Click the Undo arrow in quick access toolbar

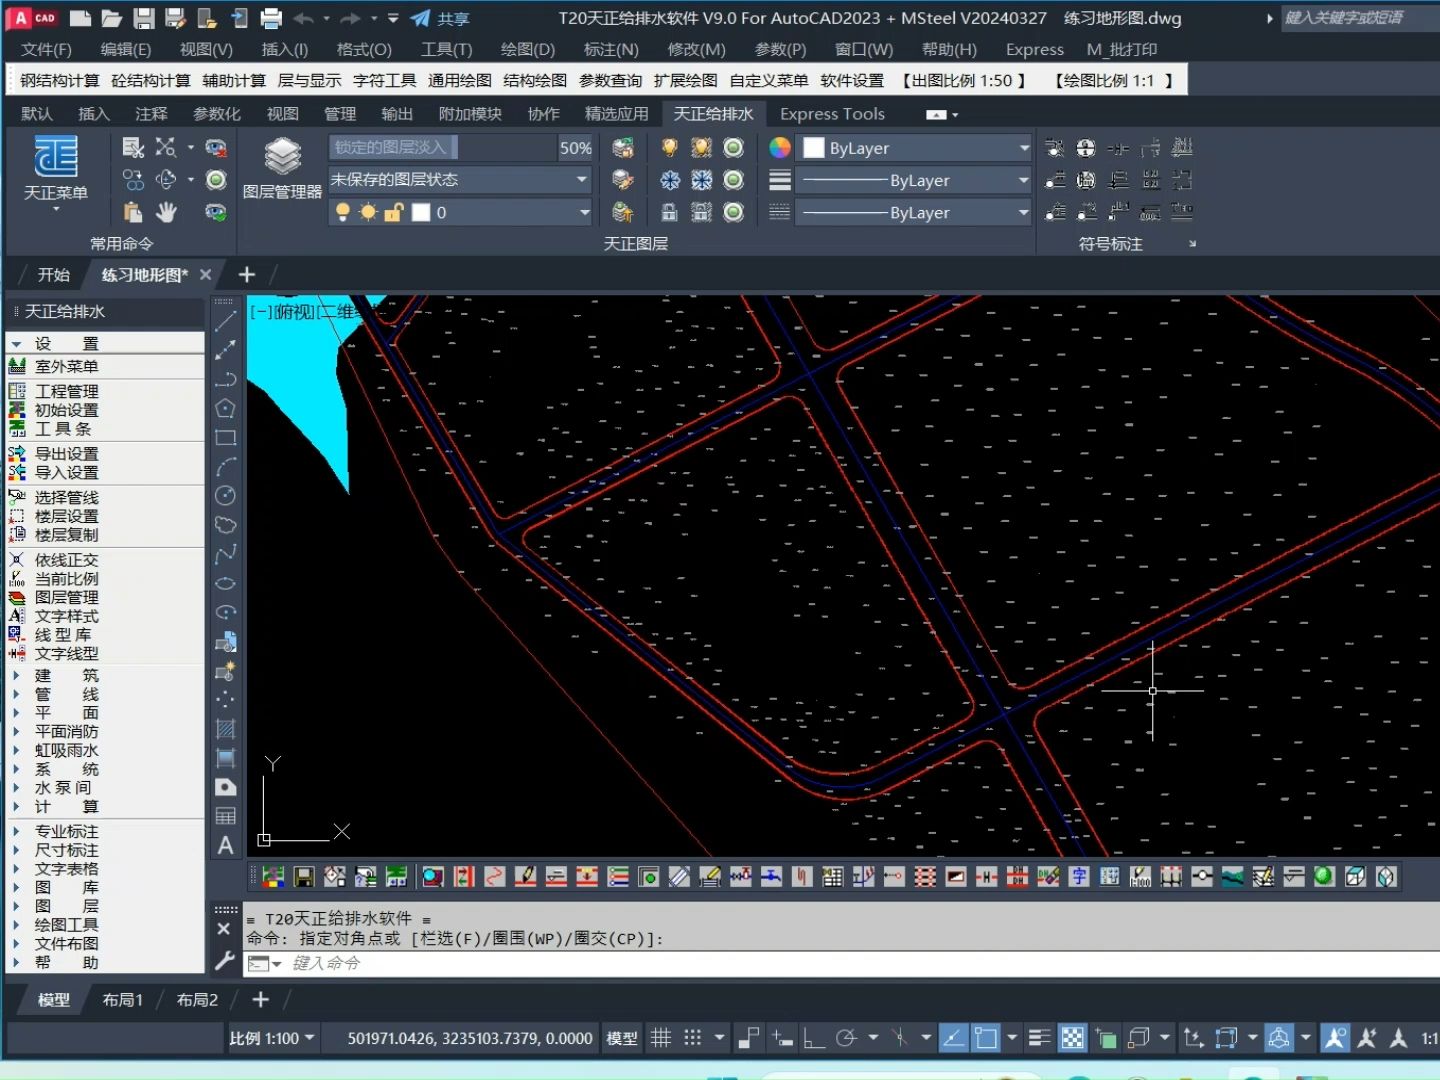303,18
